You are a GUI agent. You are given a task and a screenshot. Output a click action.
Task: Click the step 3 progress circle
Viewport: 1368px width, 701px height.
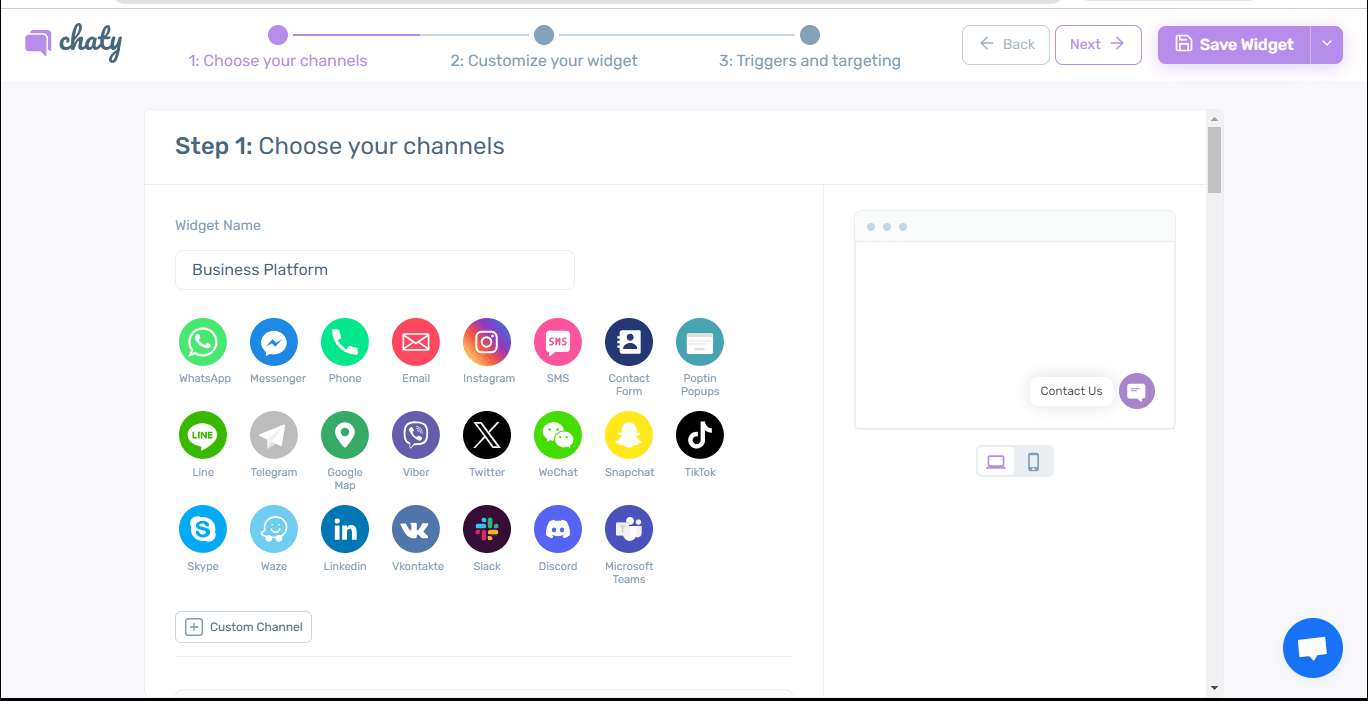(x=810, y=35)
